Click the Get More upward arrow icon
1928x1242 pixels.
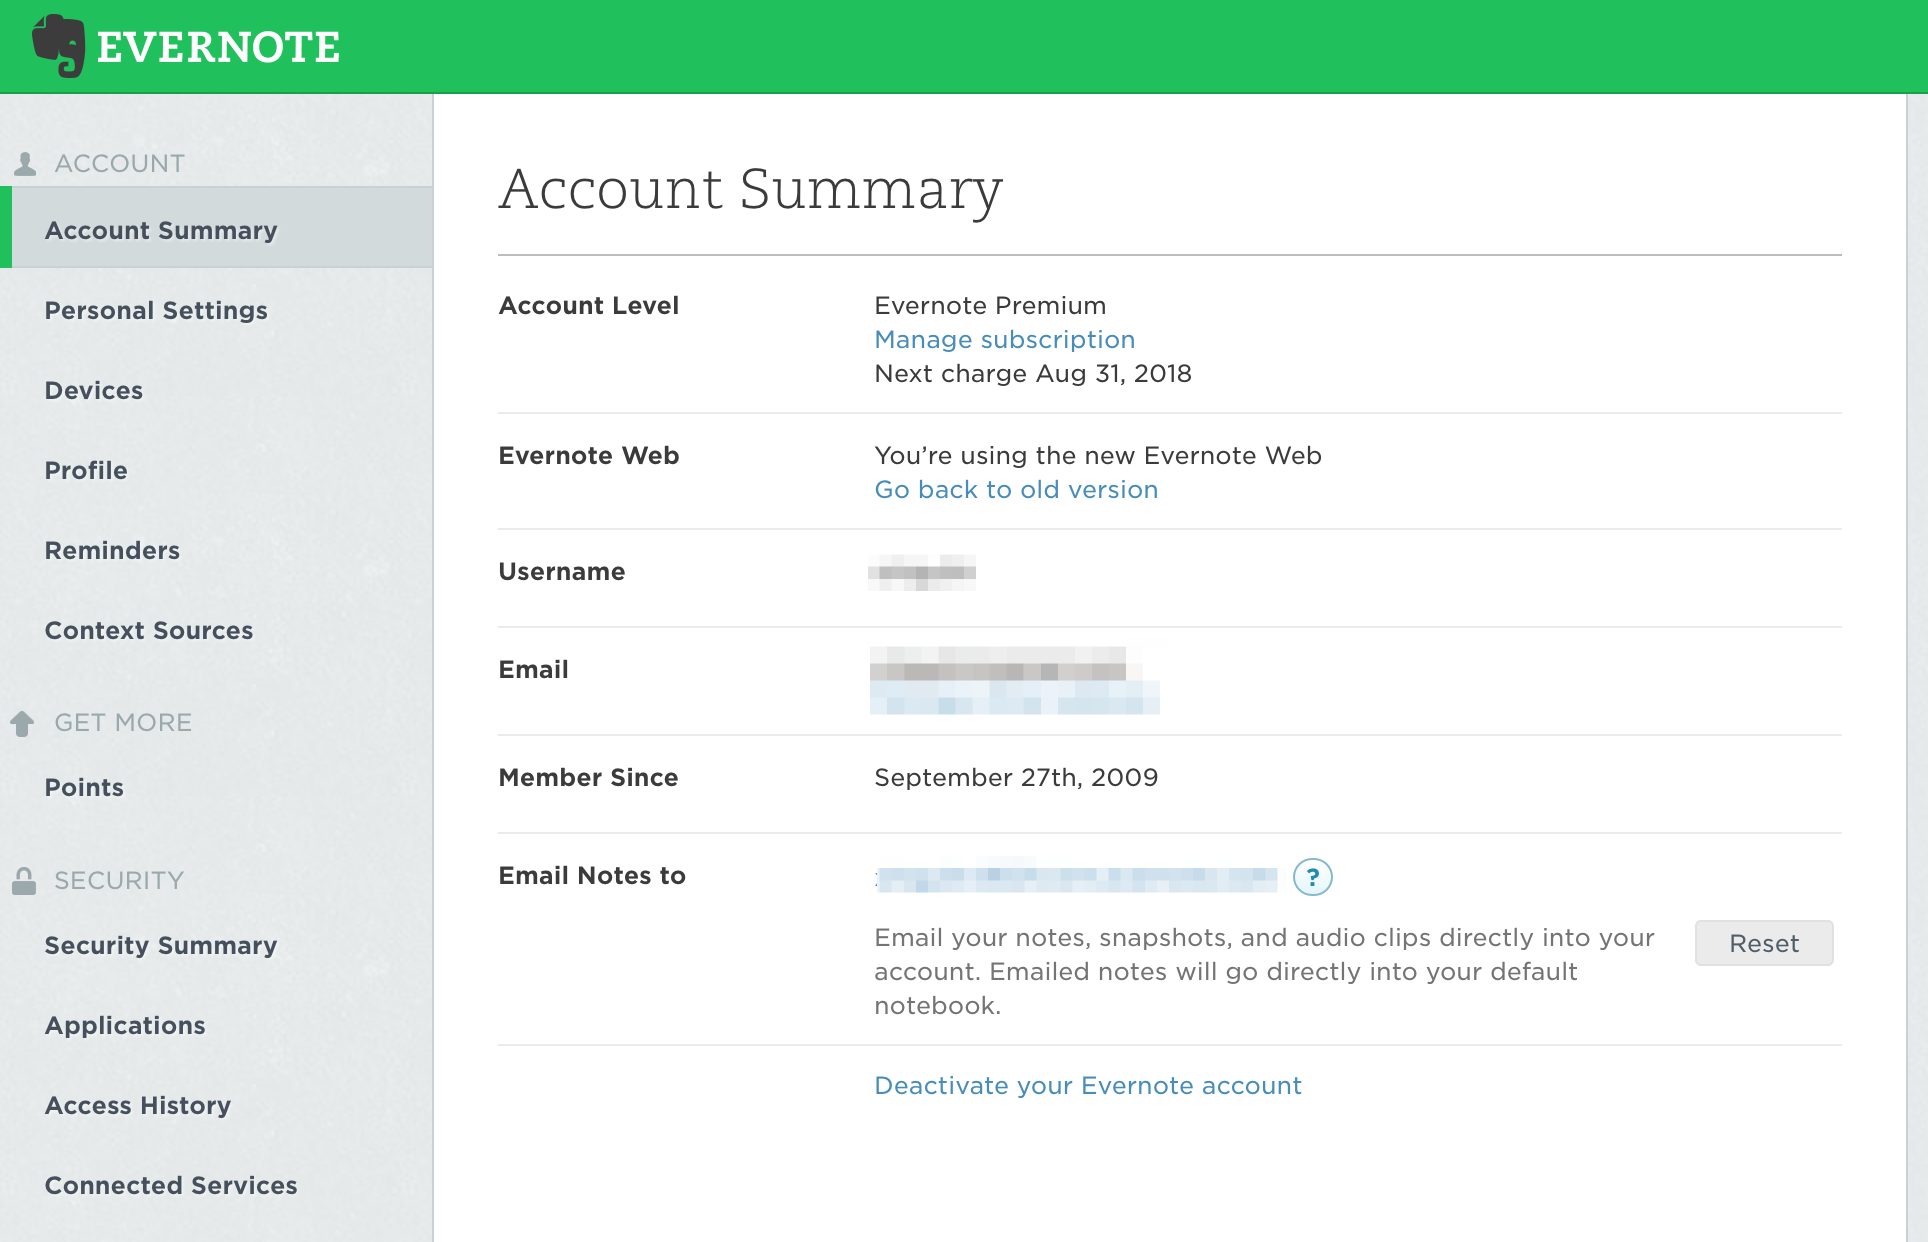(x=23, y=723)
